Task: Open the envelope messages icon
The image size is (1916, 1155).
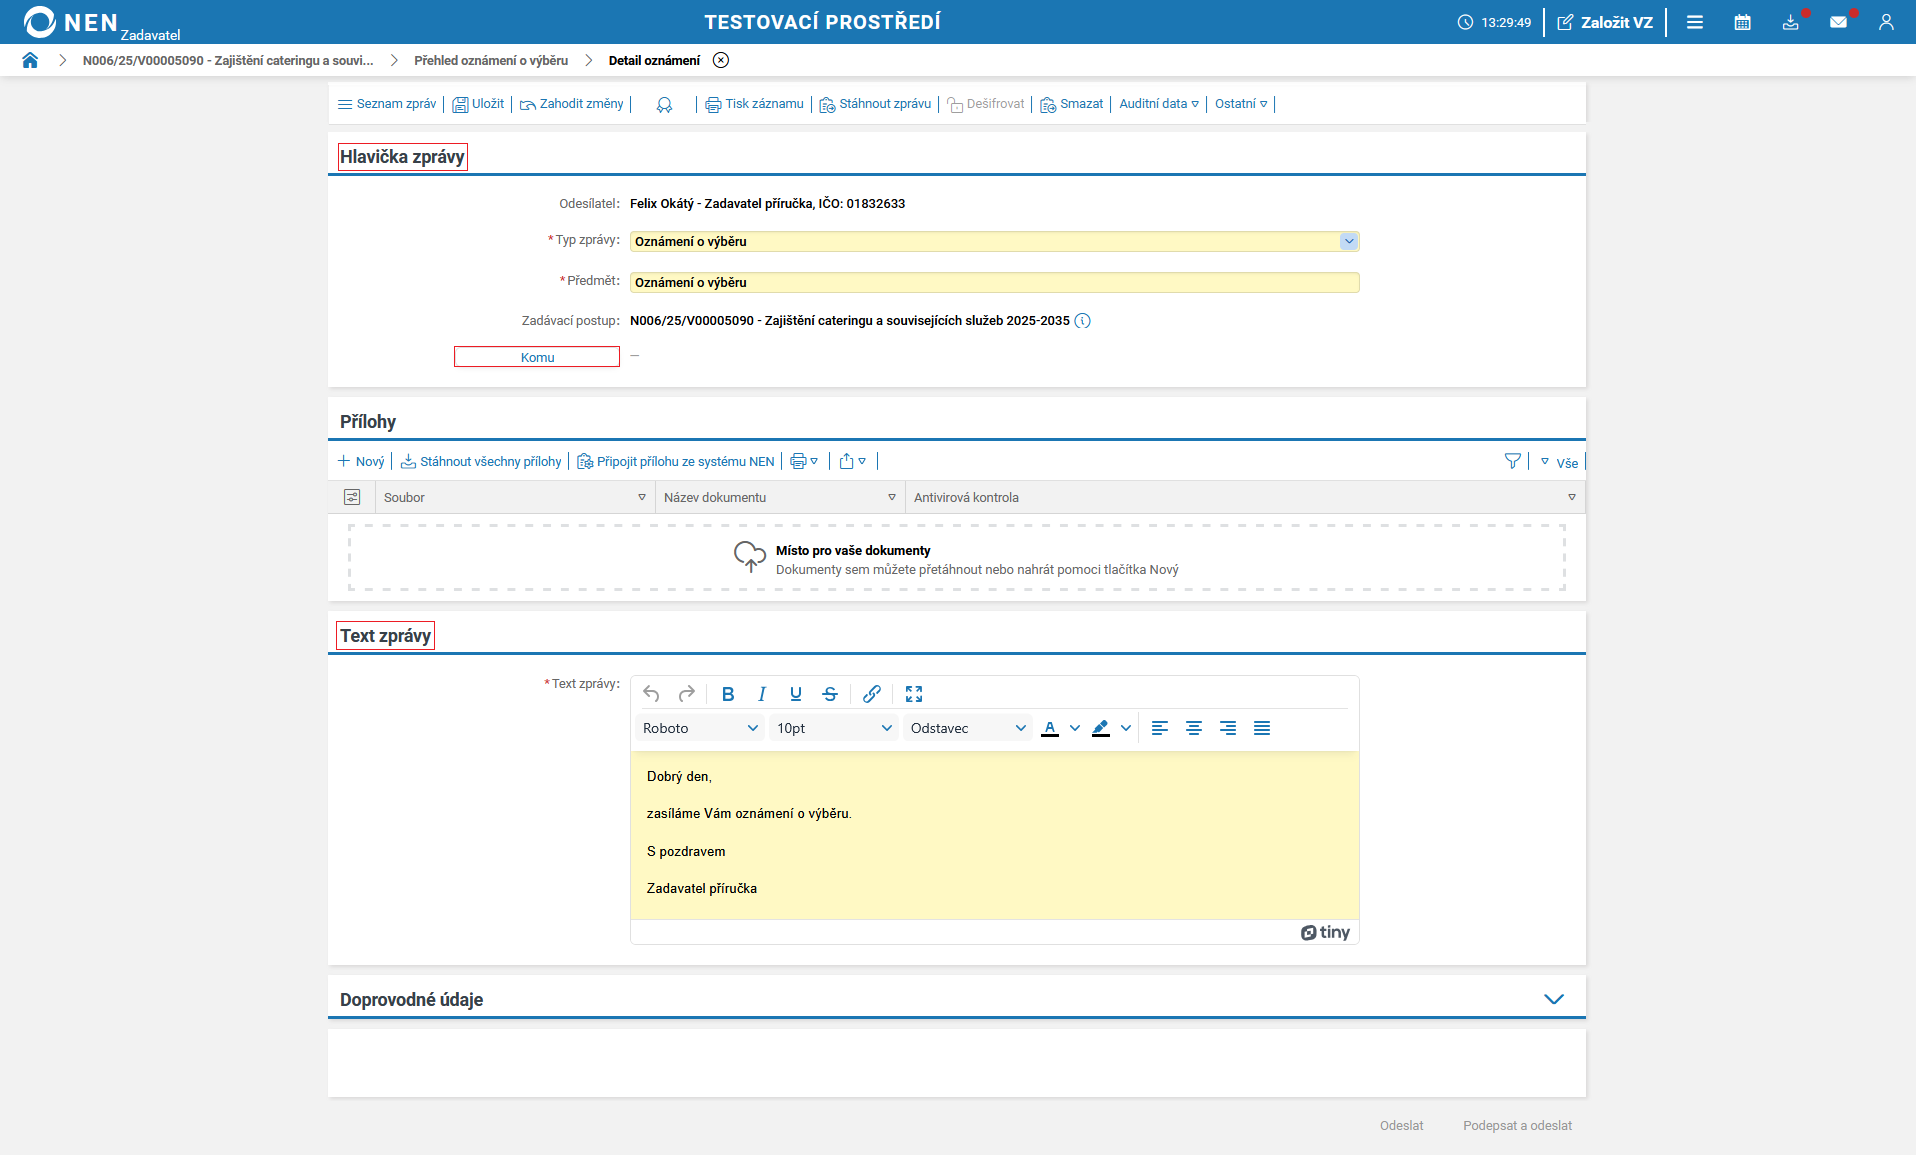Action: [x=1838, y=22]
